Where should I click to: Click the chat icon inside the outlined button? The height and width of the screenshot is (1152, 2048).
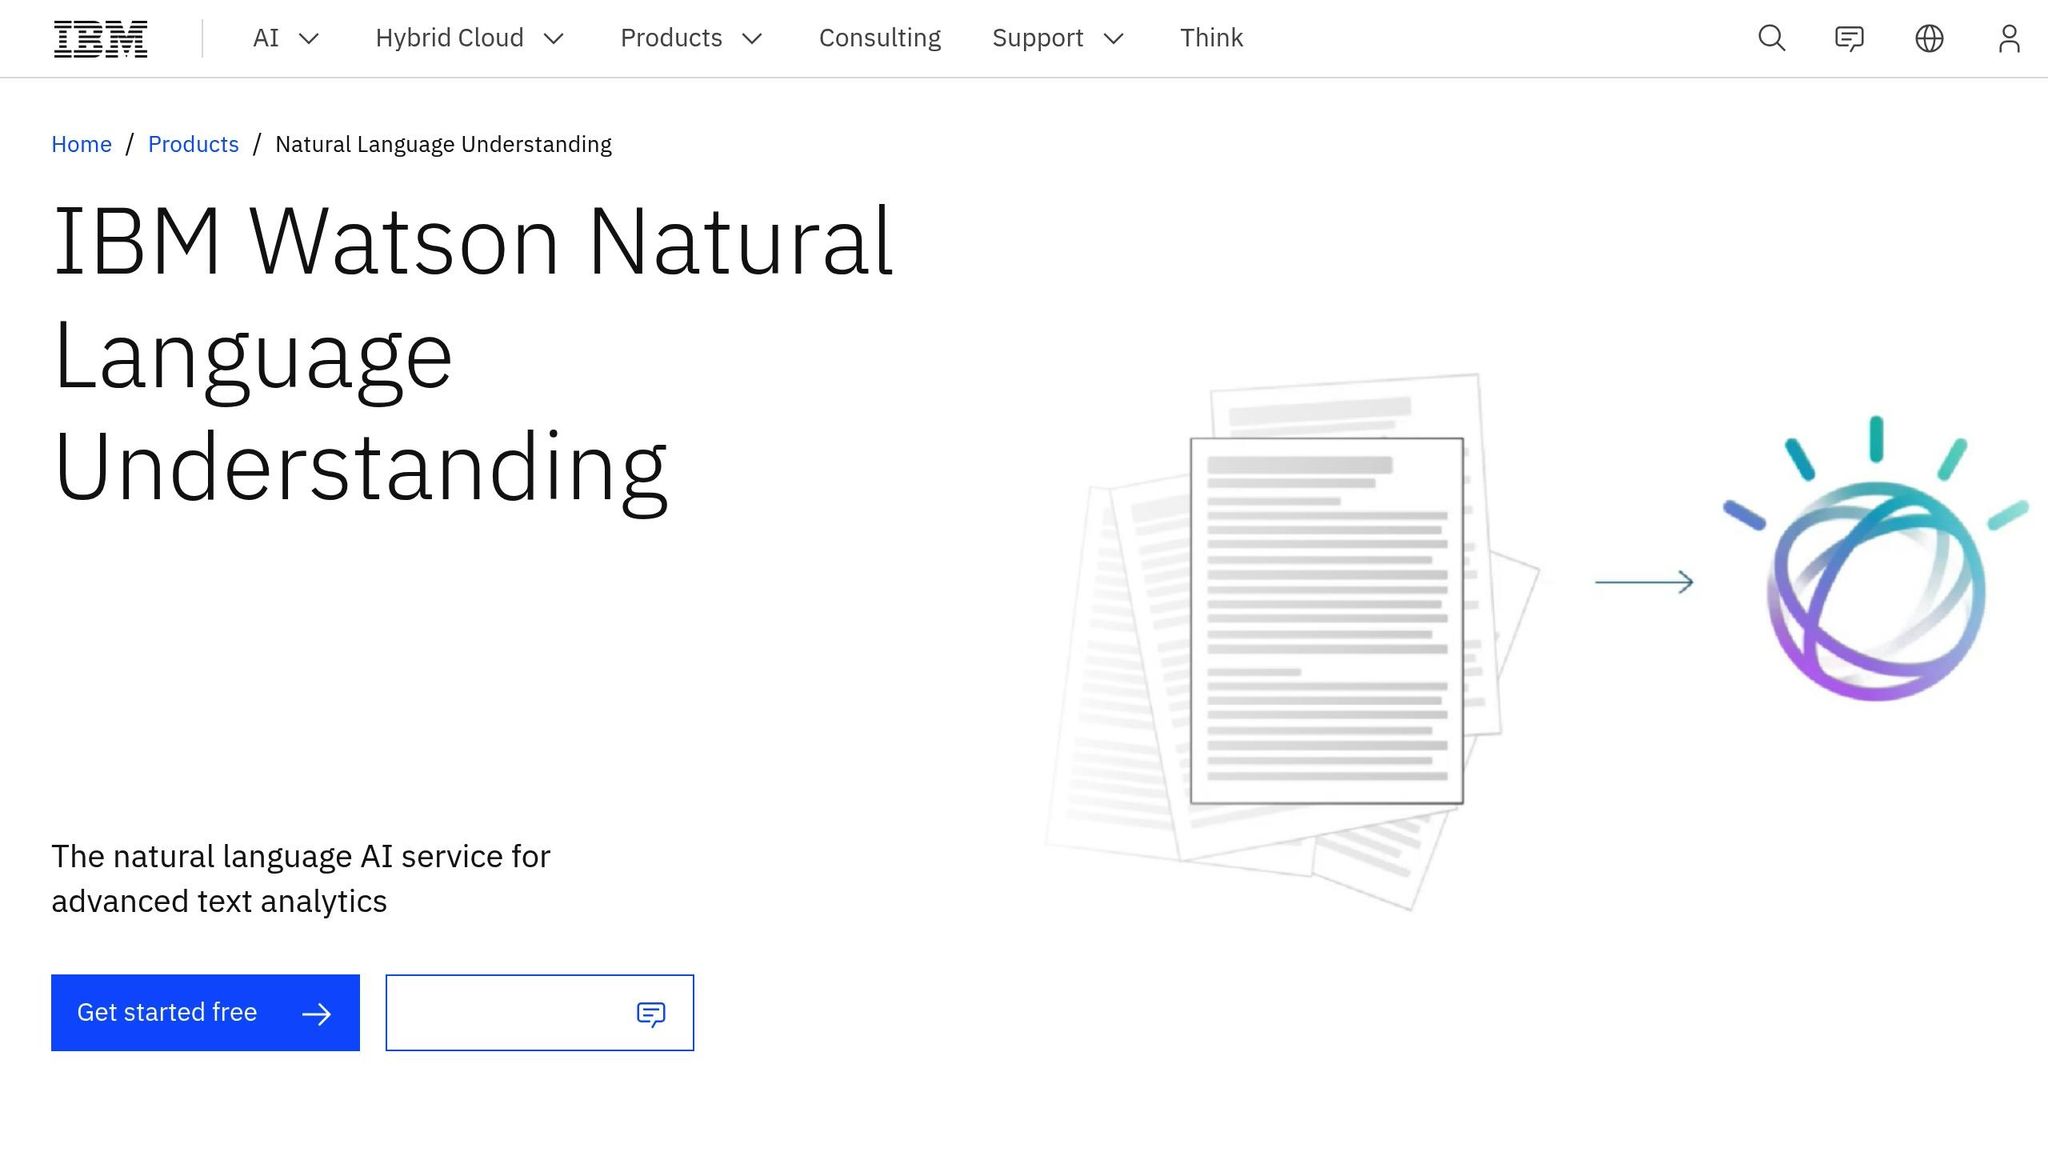pyautogui.click(x=650, y=1013)
